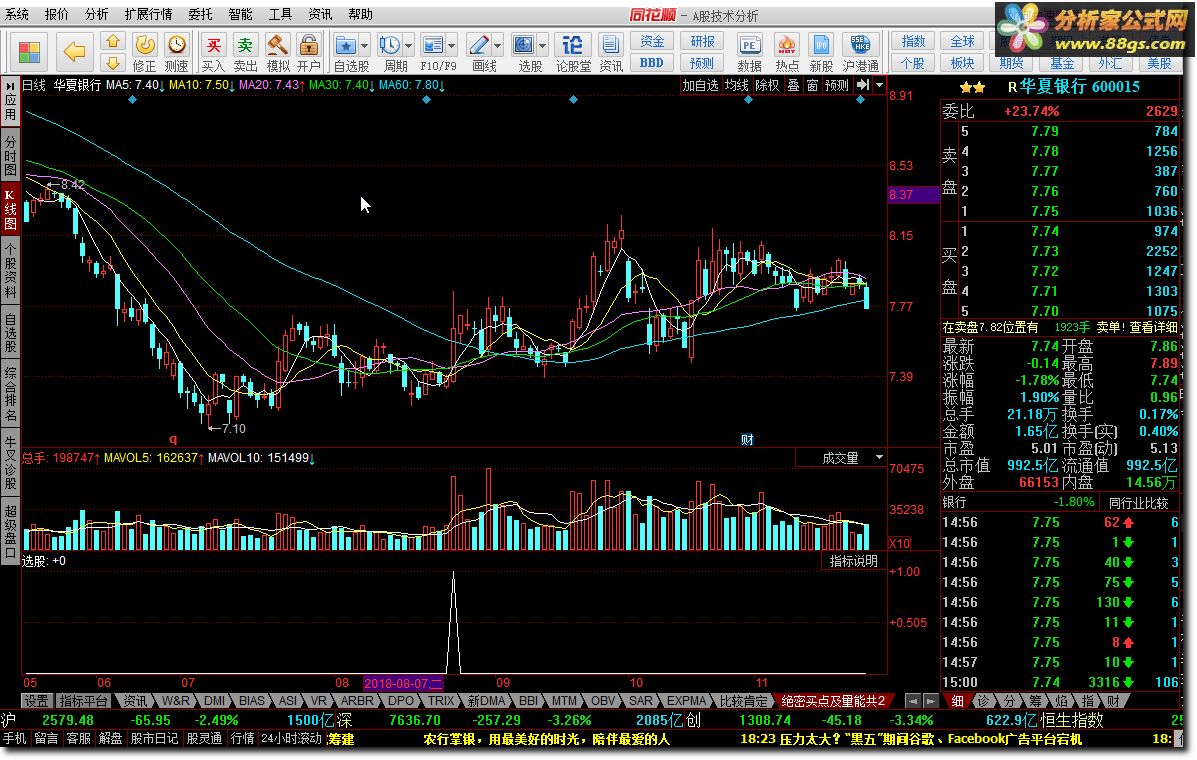Expand the 周期 dropdown arrow
This screenshot has width=1197, height=760.
click(x=408, y=46)
